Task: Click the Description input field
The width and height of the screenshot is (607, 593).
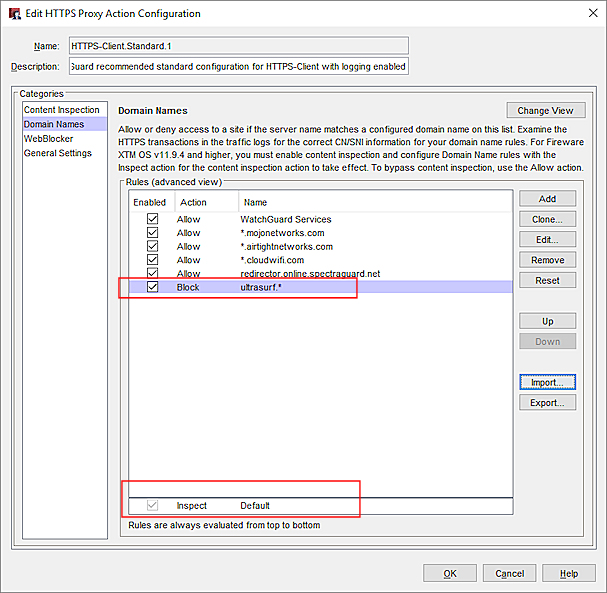Action: tap(238, 67)
